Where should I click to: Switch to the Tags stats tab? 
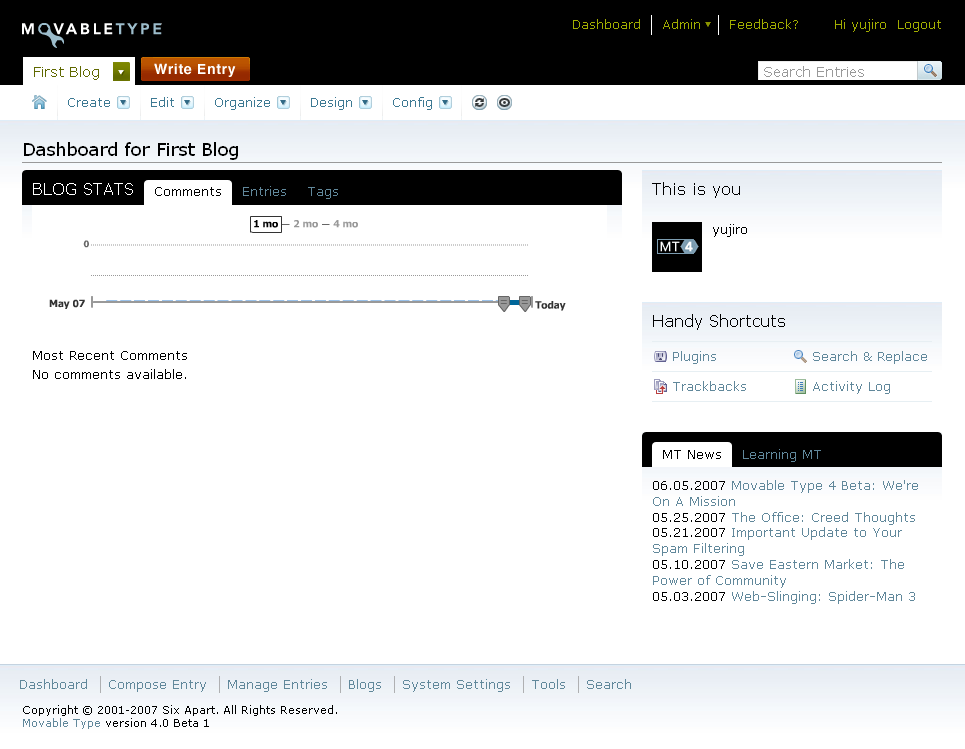point(323,192)
